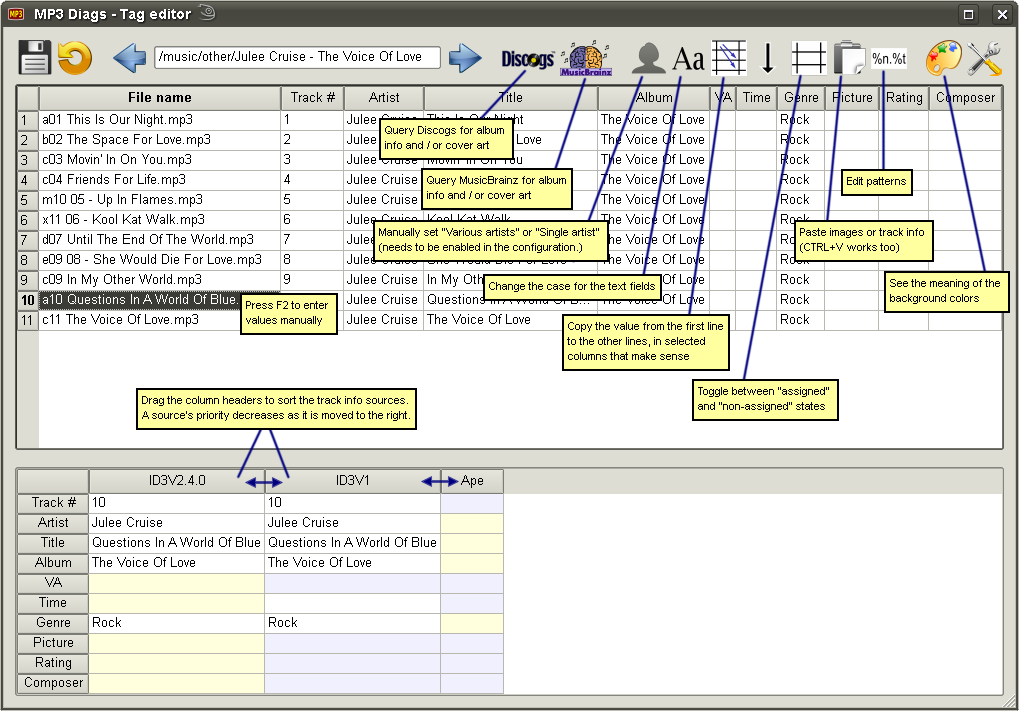The height and width of the screenshot is (711, 1019).
Task: Query MusicBrainz for album info
Action: coord(586,59)
